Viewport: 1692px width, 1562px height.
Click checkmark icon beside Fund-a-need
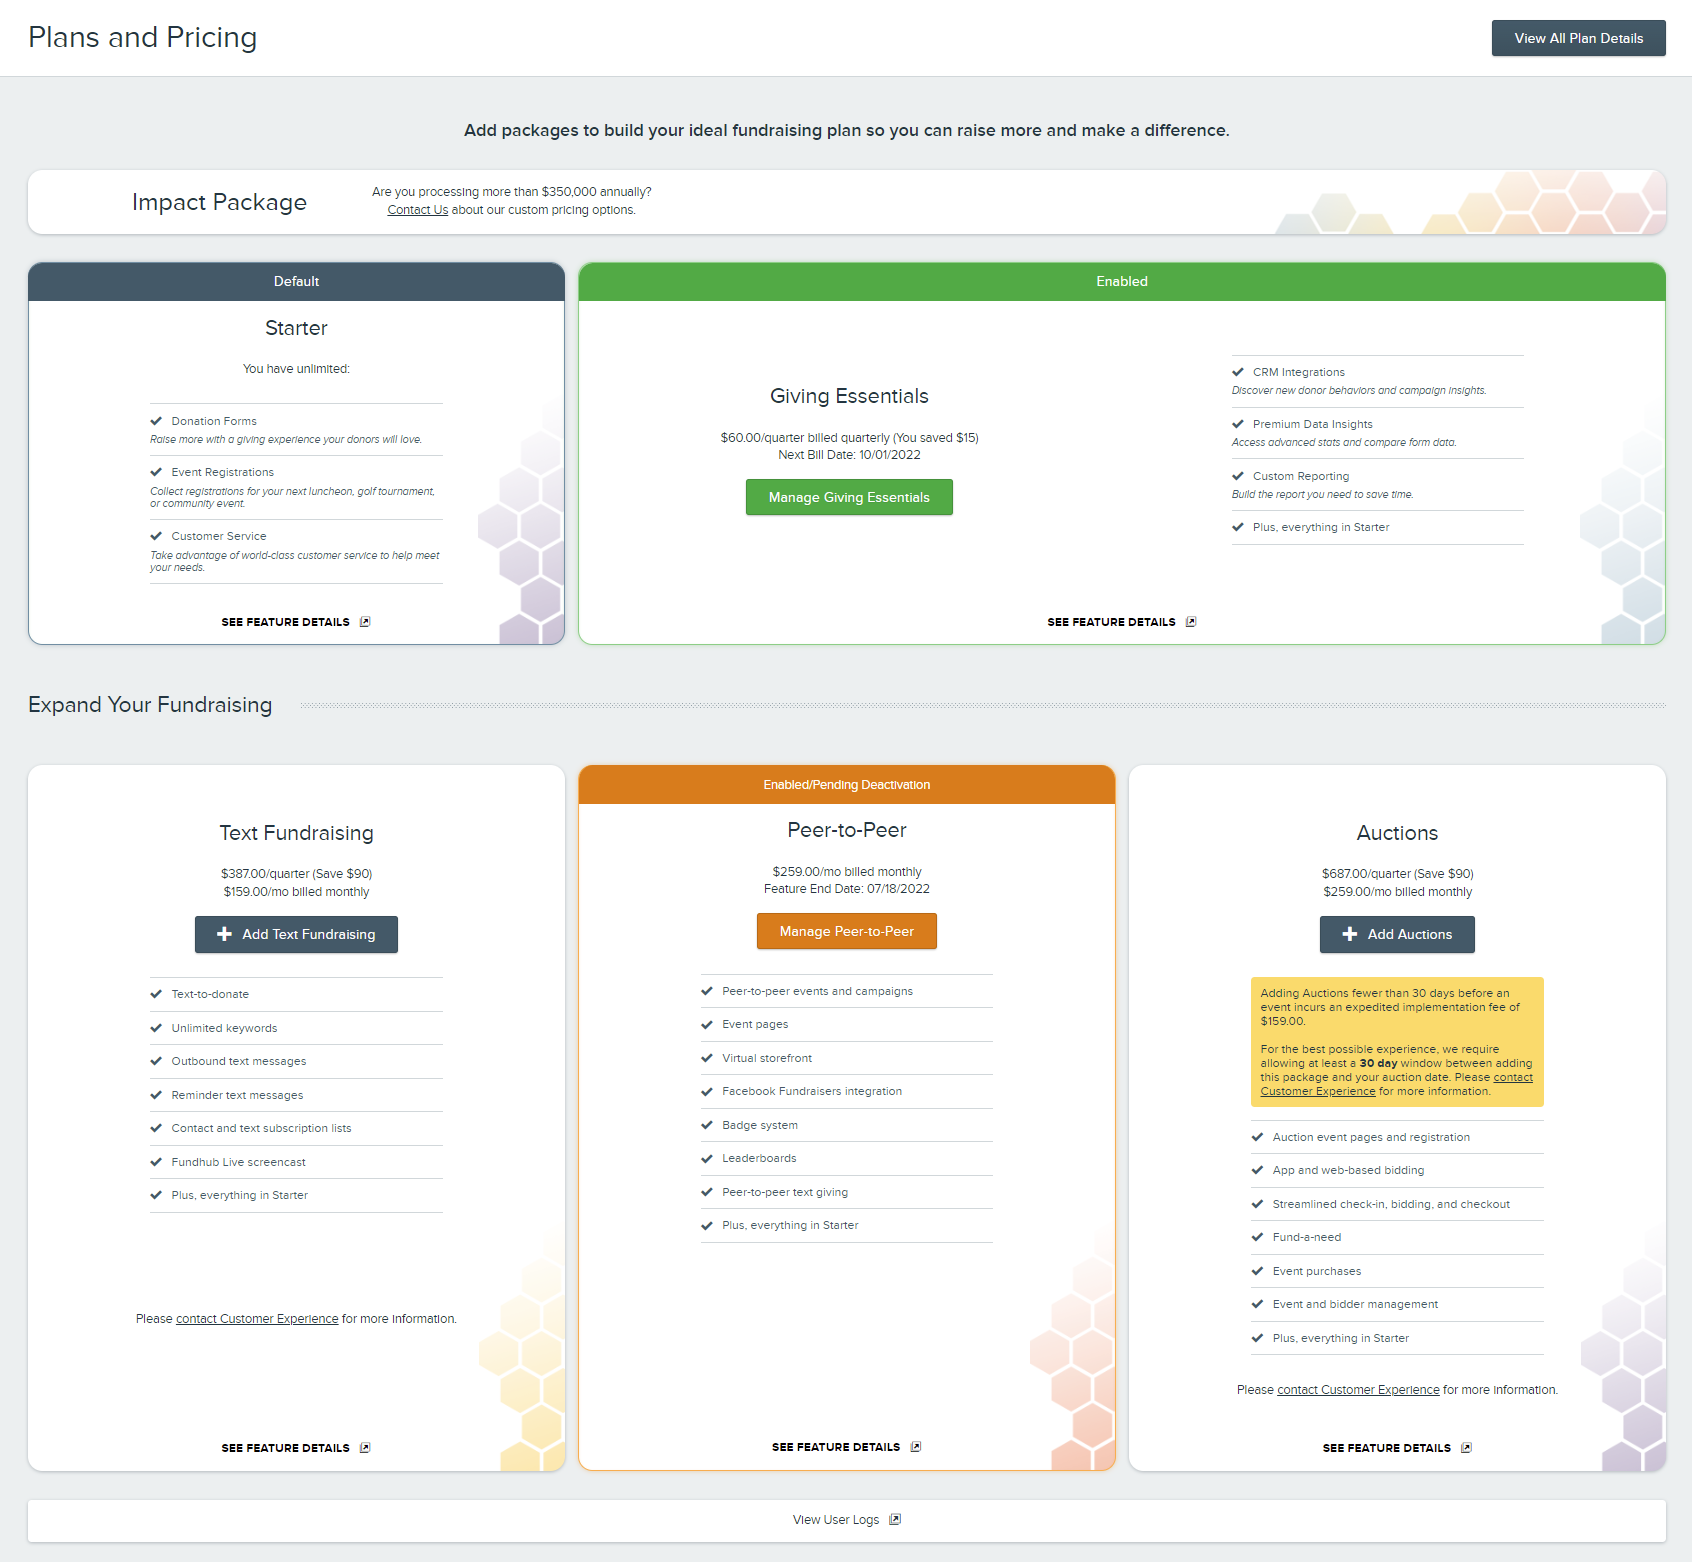point(1257,1237)
